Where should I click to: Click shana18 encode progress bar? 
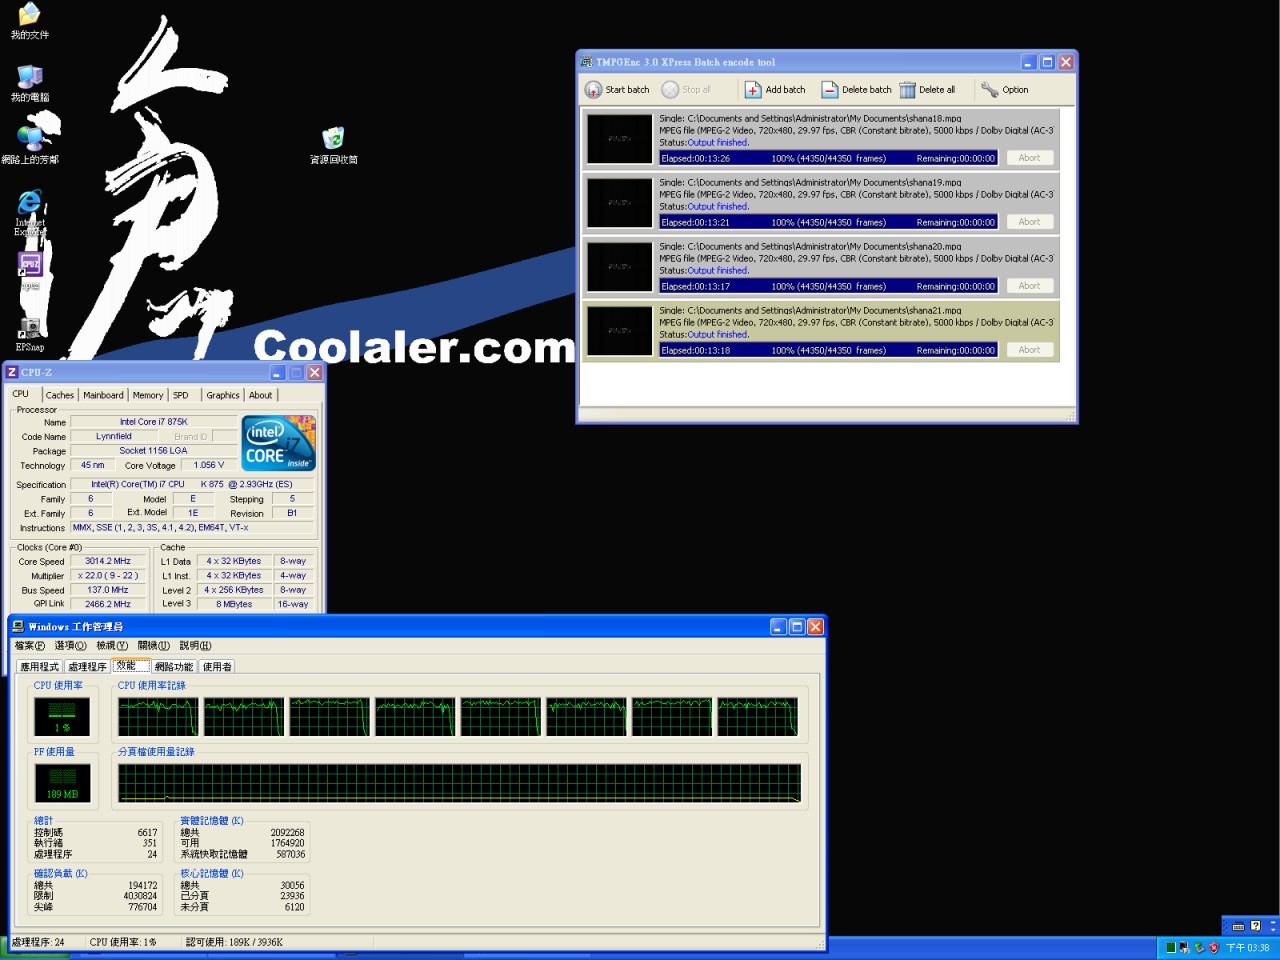click(828, 158)
